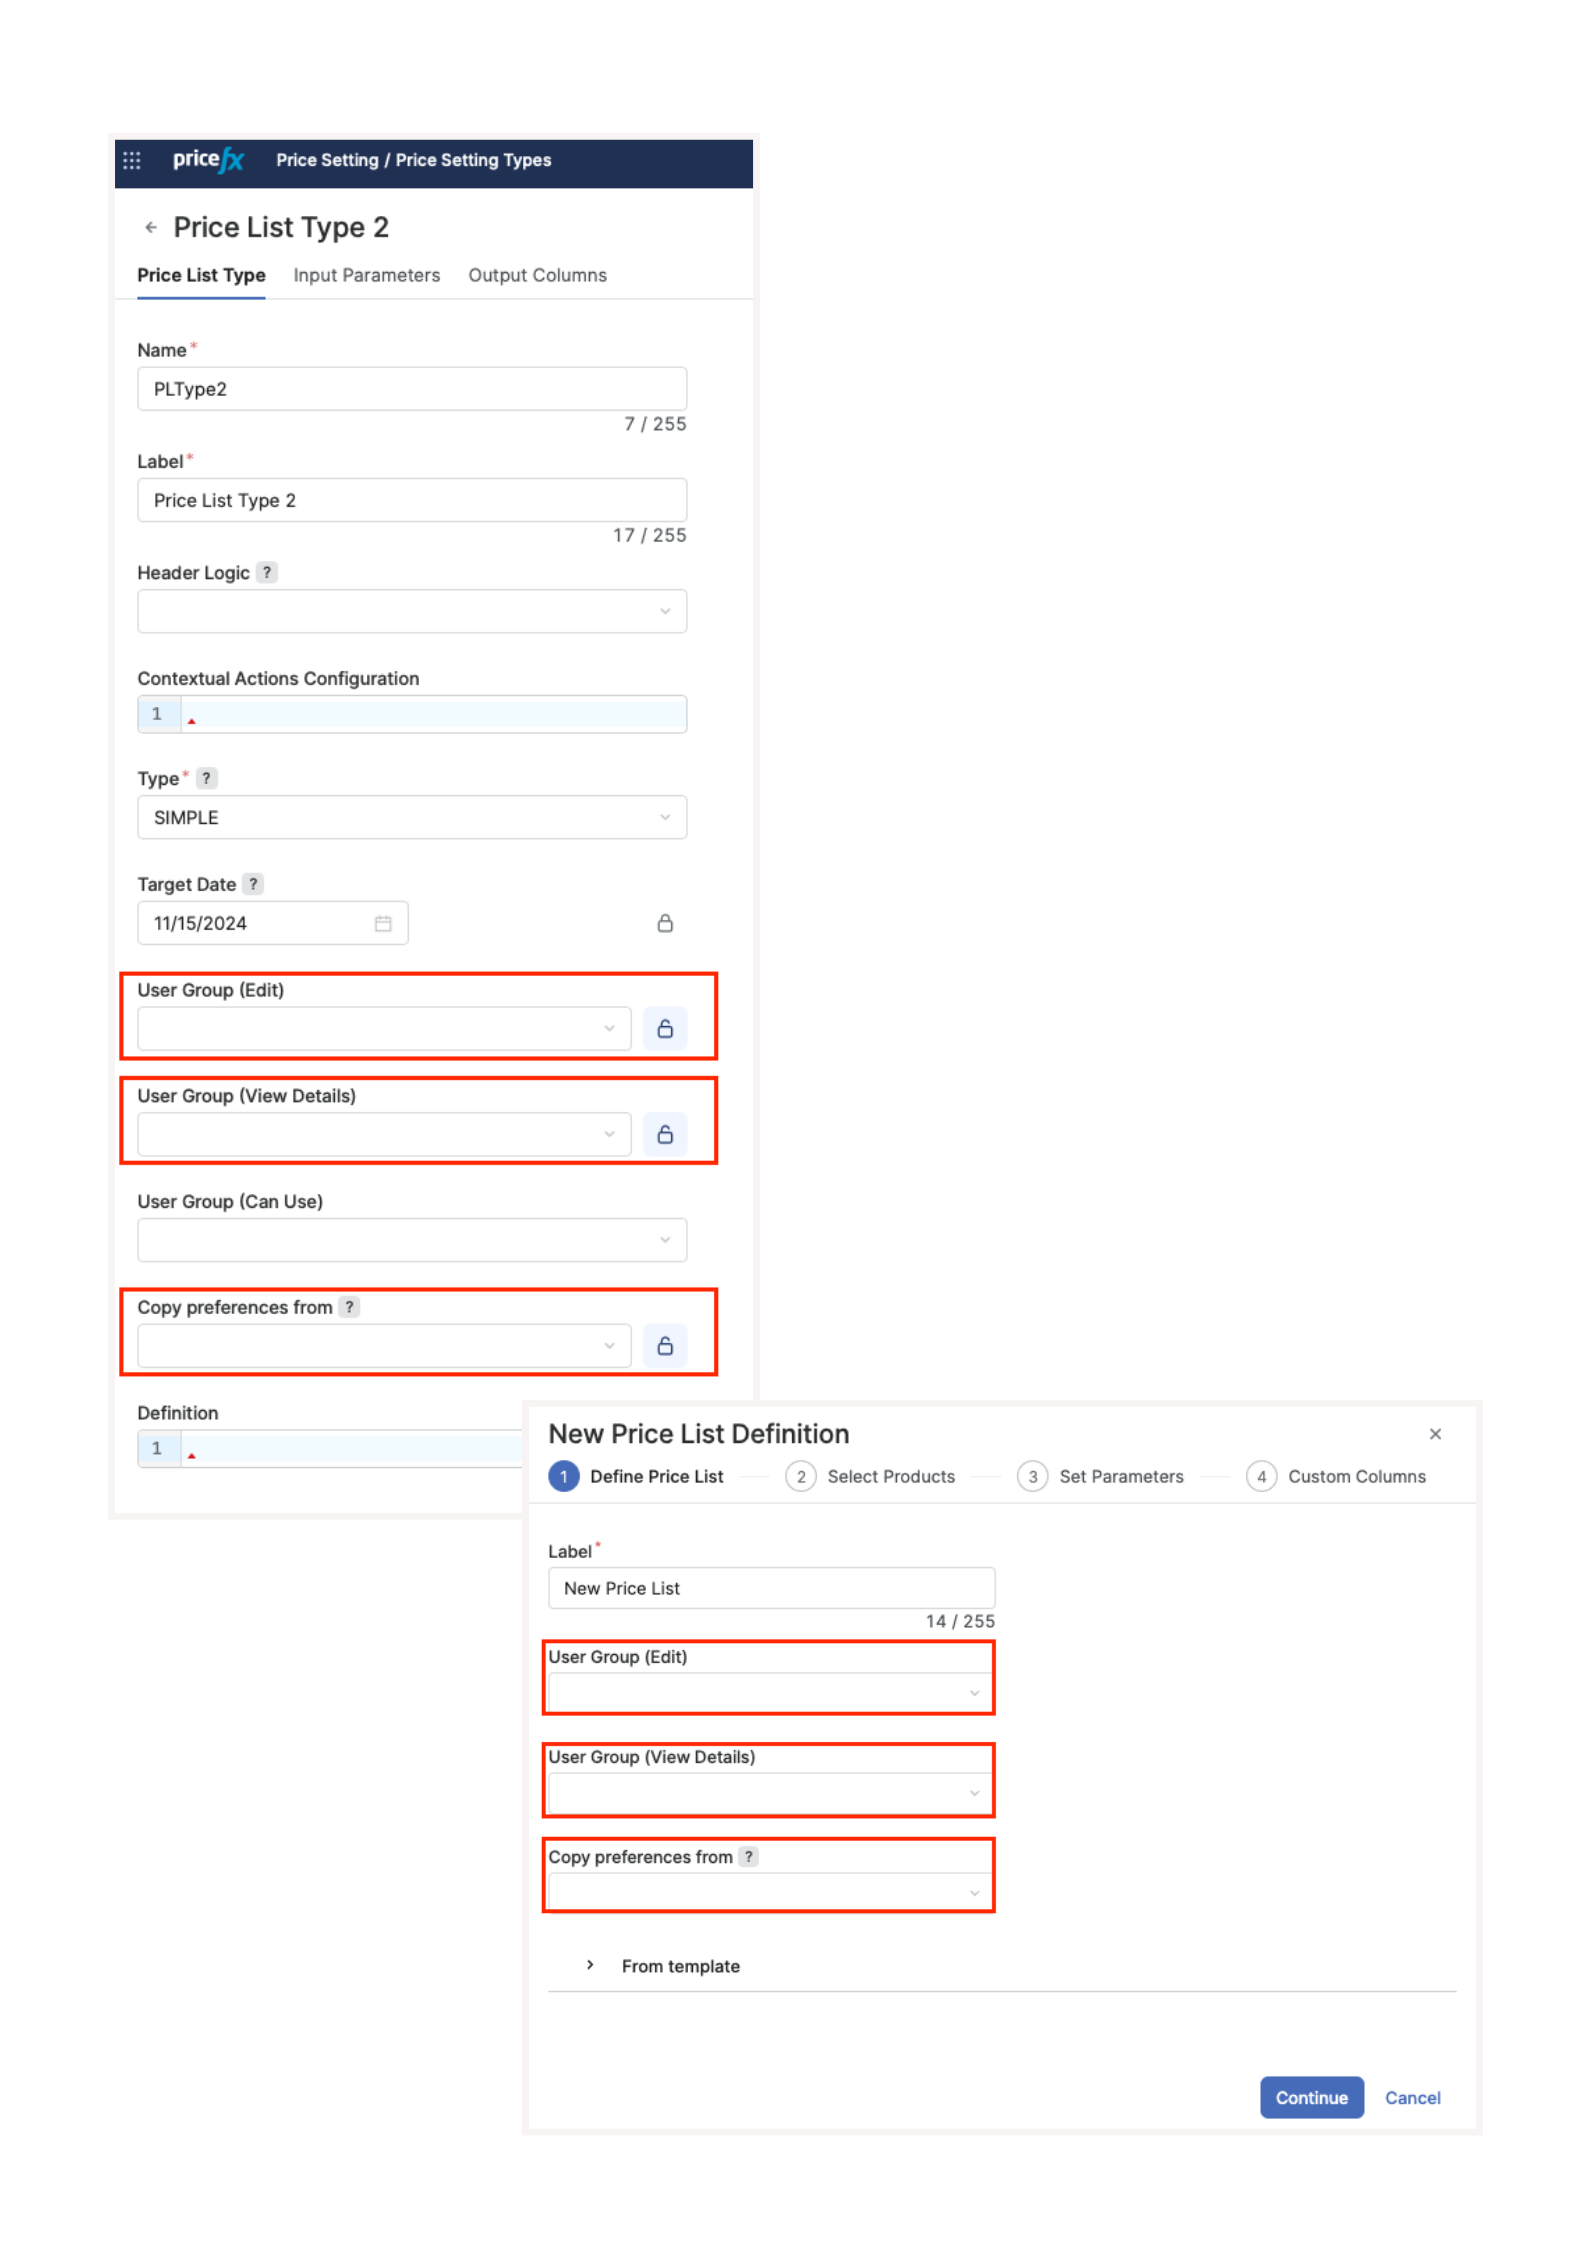
Task: Open the Header Logic dropdown
Action: tap(412, 612)
